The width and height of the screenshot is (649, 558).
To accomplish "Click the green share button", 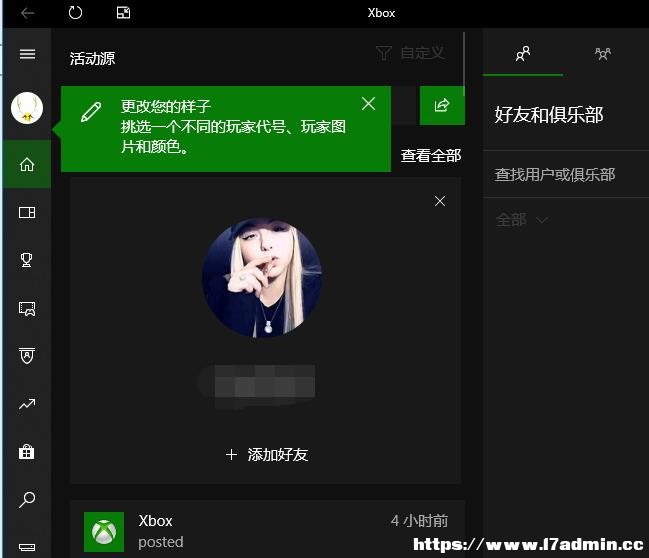I will pos(442,105).
